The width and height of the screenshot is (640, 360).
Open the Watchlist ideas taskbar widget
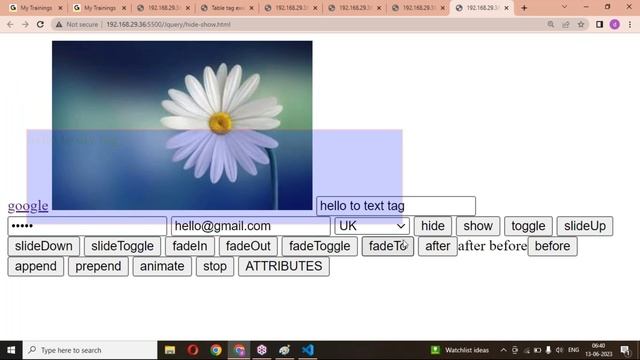(460, 350)
